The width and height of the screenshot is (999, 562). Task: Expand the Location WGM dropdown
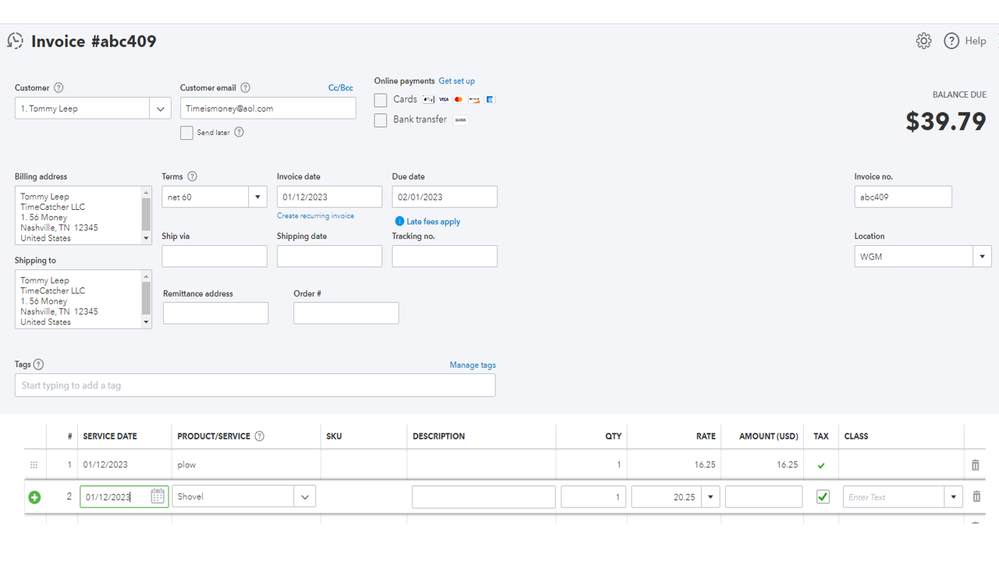click(x=980, y=257)
